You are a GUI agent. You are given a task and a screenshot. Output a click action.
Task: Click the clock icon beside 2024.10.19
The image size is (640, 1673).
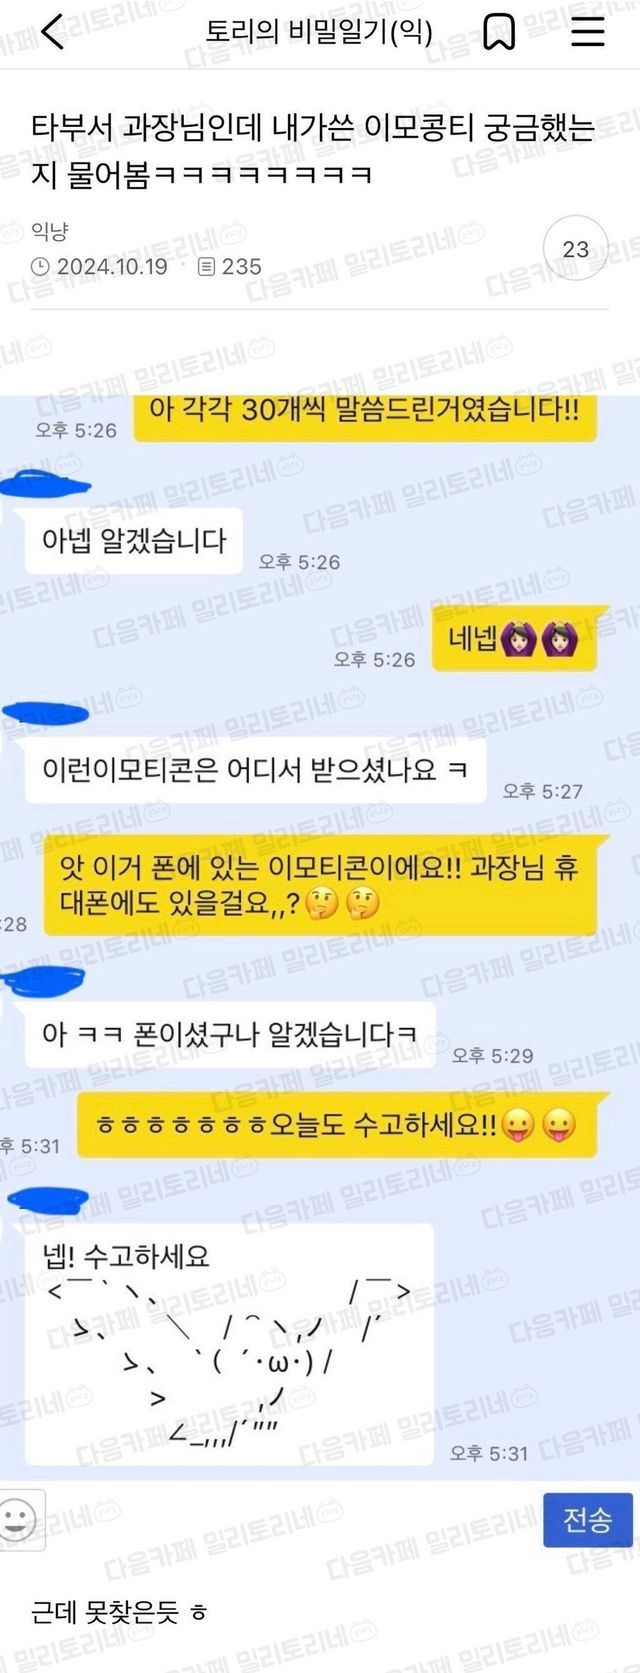coord(40,267)
